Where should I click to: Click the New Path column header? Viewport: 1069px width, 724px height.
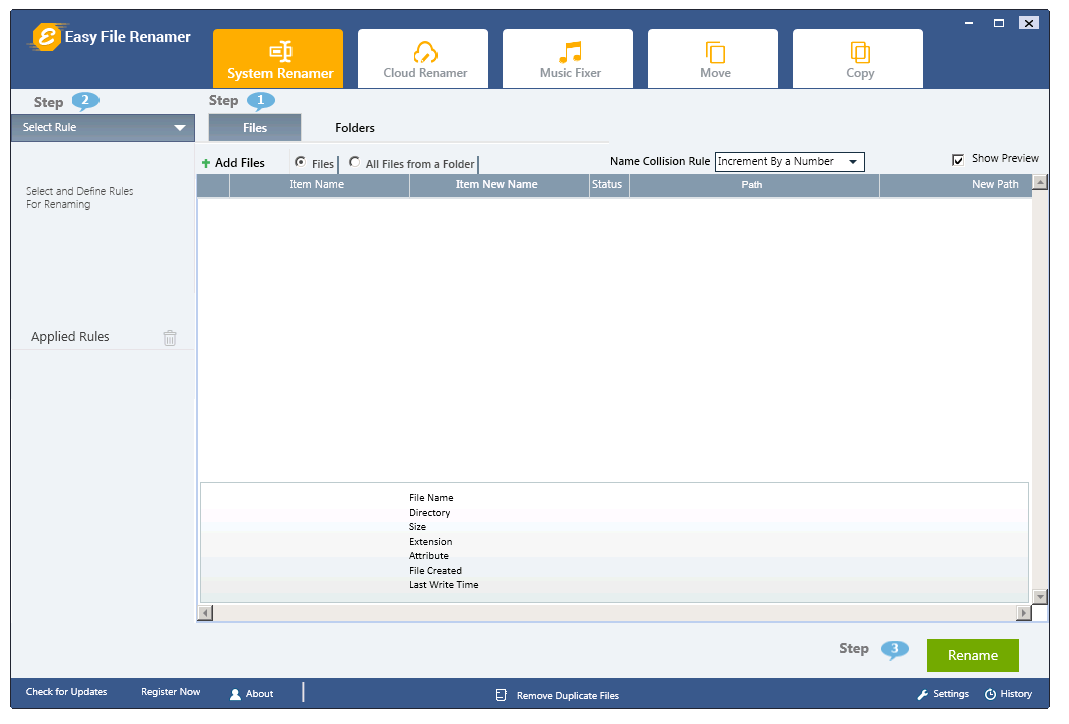pyautogui.click(x=955, y=185)
